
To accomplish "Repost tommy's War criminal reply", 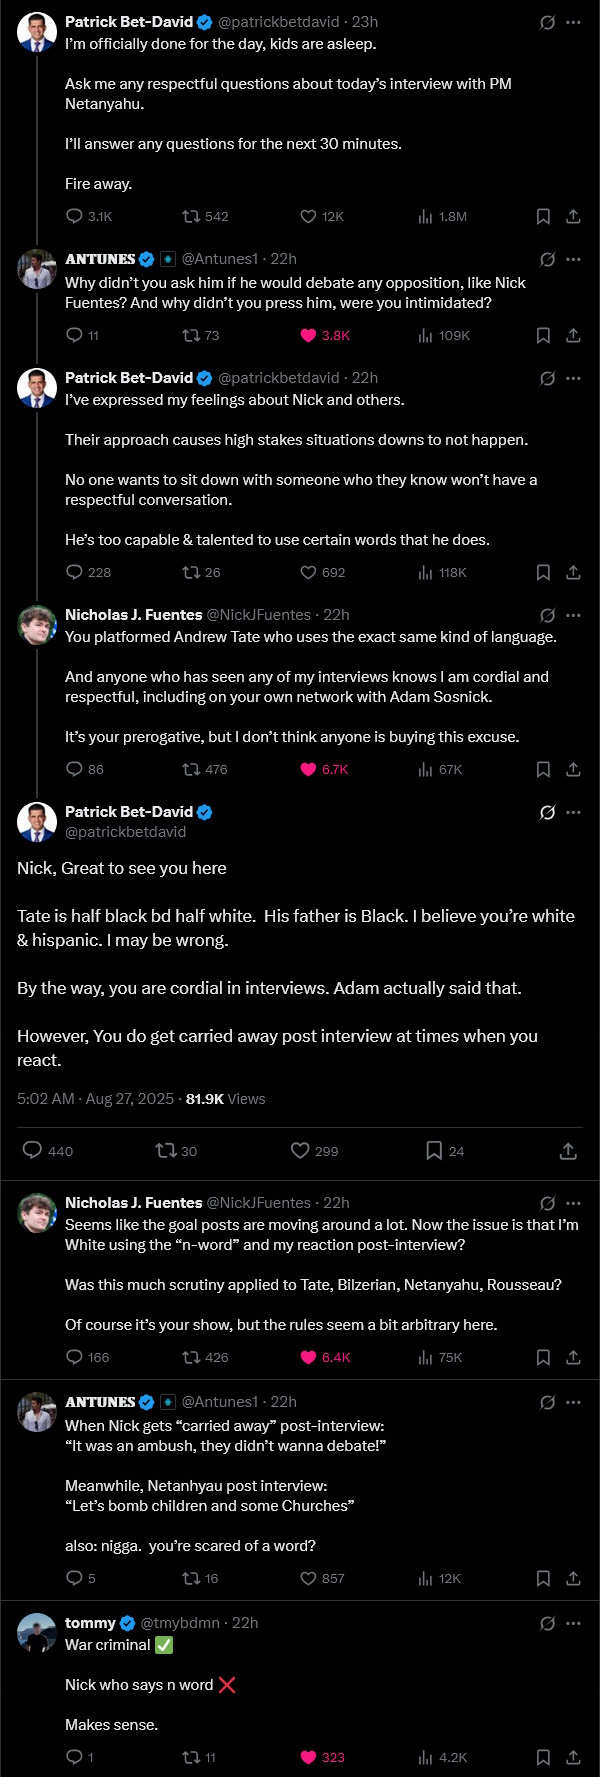I will (x=191, y=1757).
